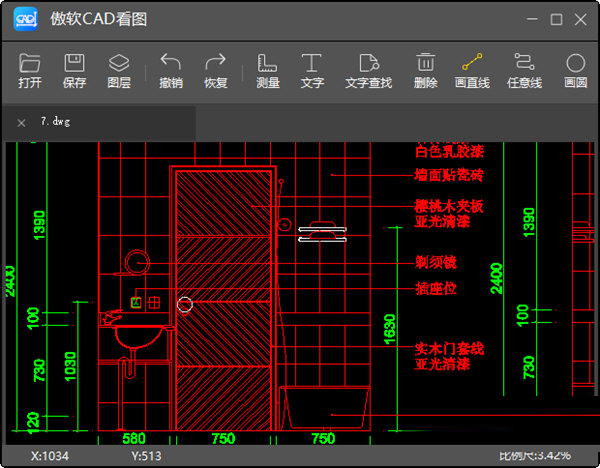Click the 1030 vertical dimension
This screenshot has height=468, width=600.
[x=70, y=367]
